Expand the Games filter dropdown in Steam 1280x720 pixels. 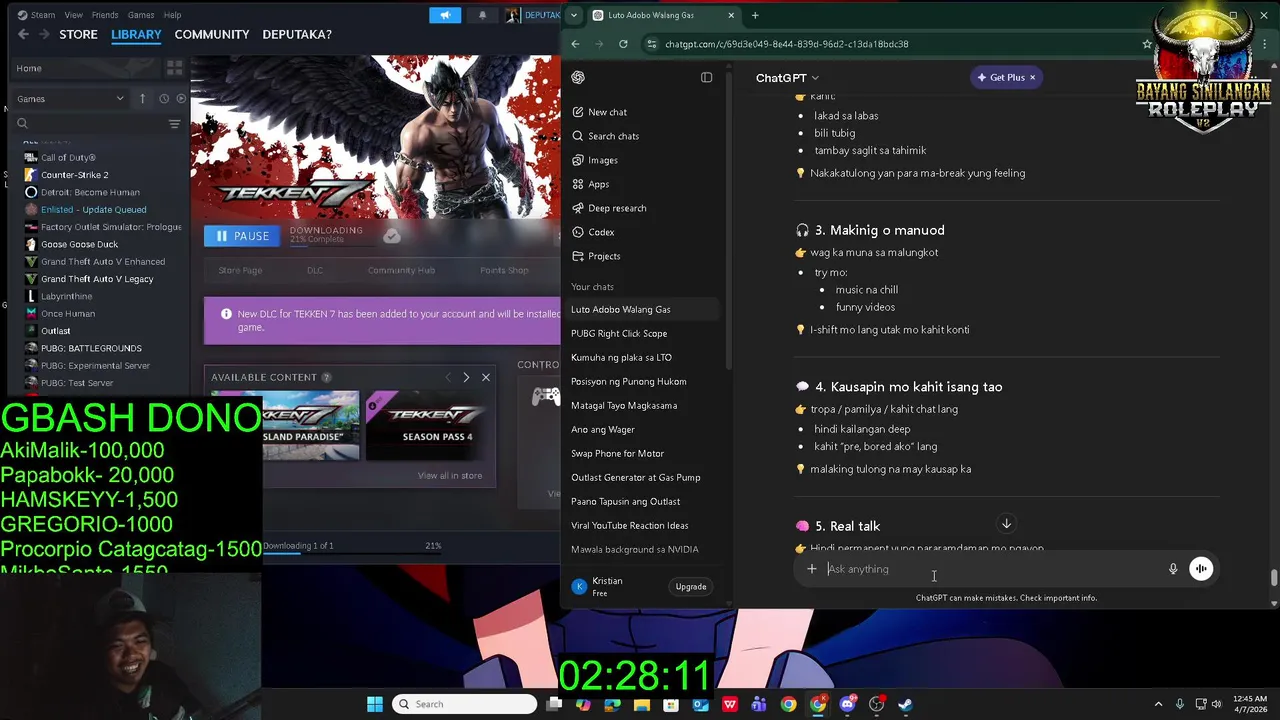point(70,98)
